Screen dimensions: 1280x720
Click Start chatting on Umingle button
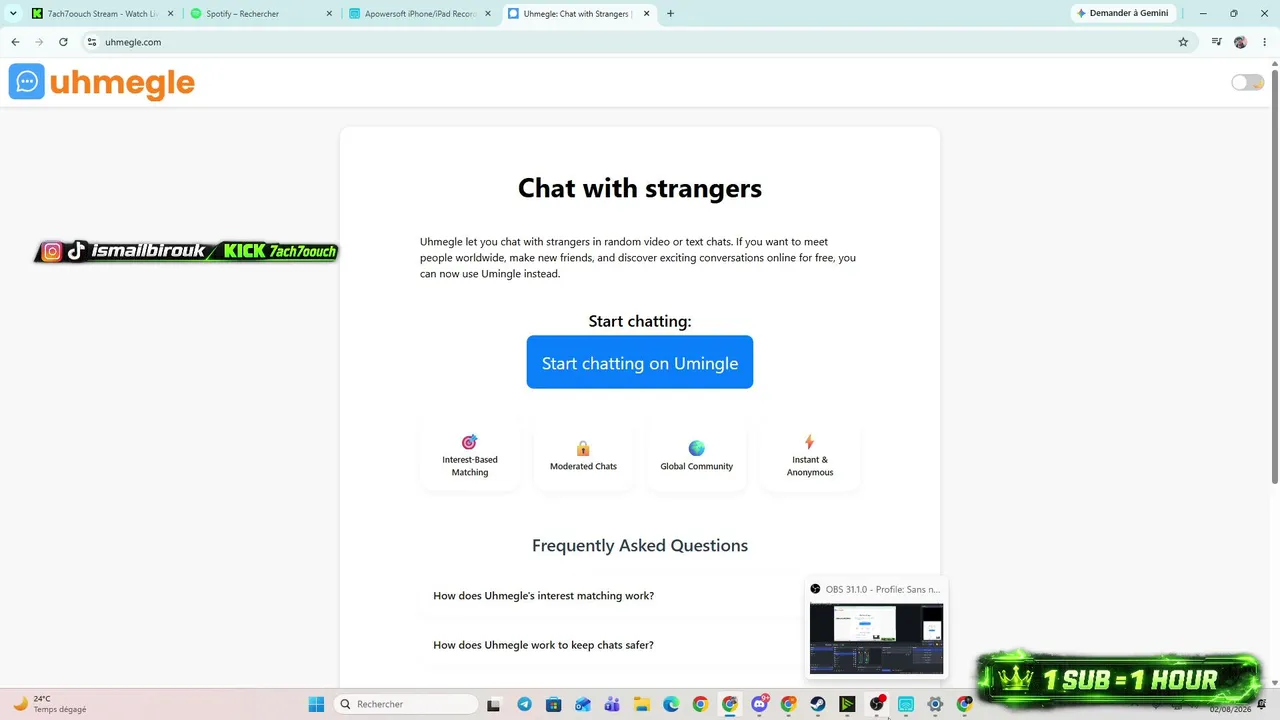[640, 362]
